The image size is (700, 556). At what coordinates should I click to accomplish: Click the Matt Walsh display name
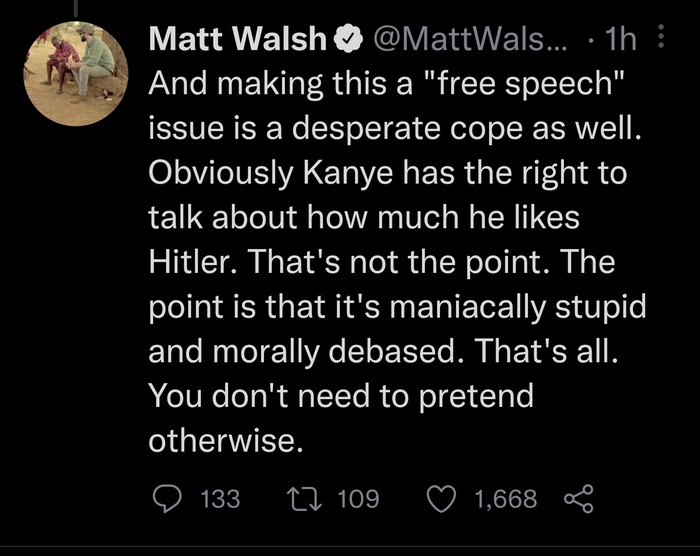[237, 40]
